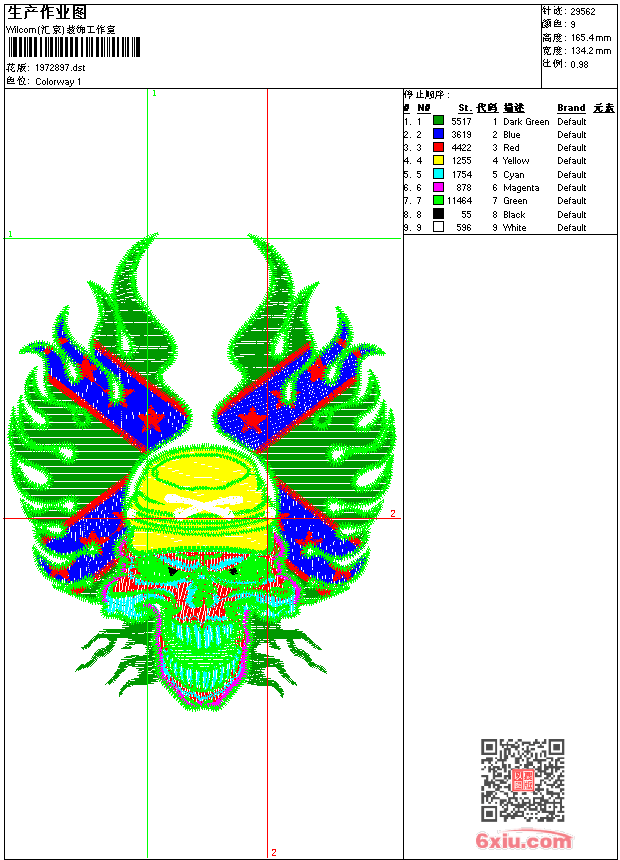Click the 'Dark Green' description text
Screen dimensions: 620x860
(x=526, y=122)
